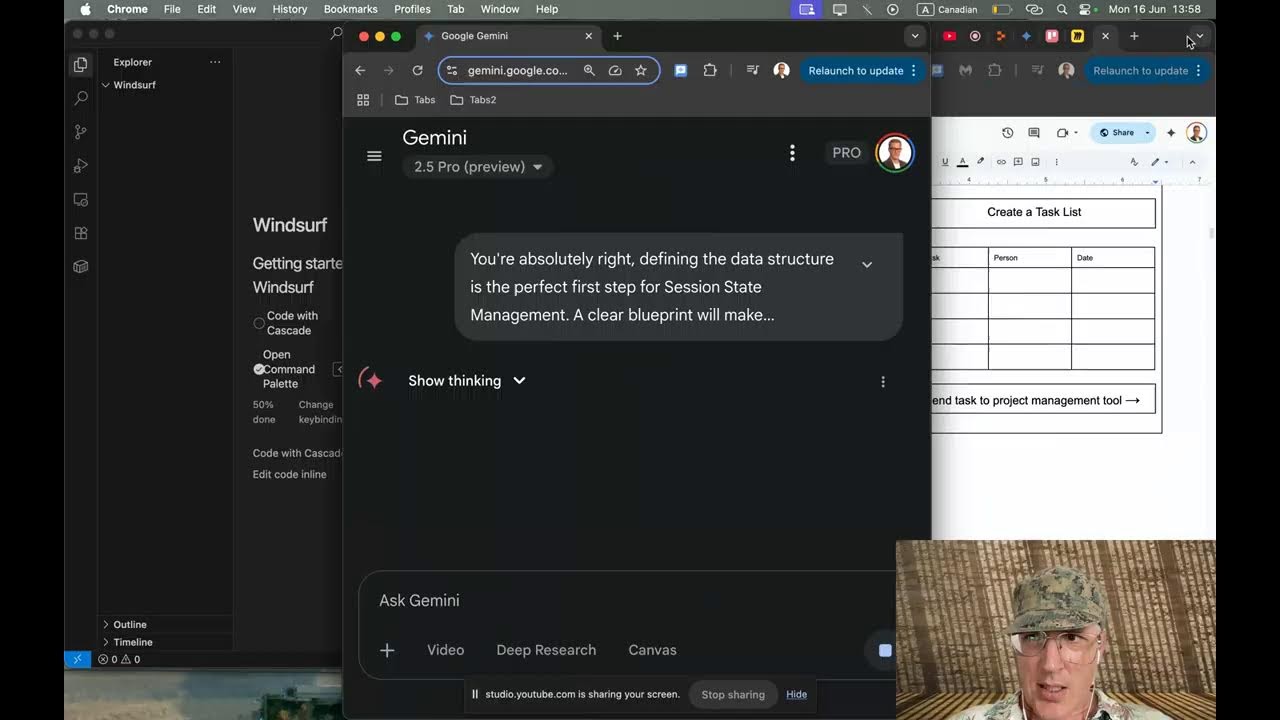
Task: Open Search view in Windsurf activity bar
Action: (81, 98)
